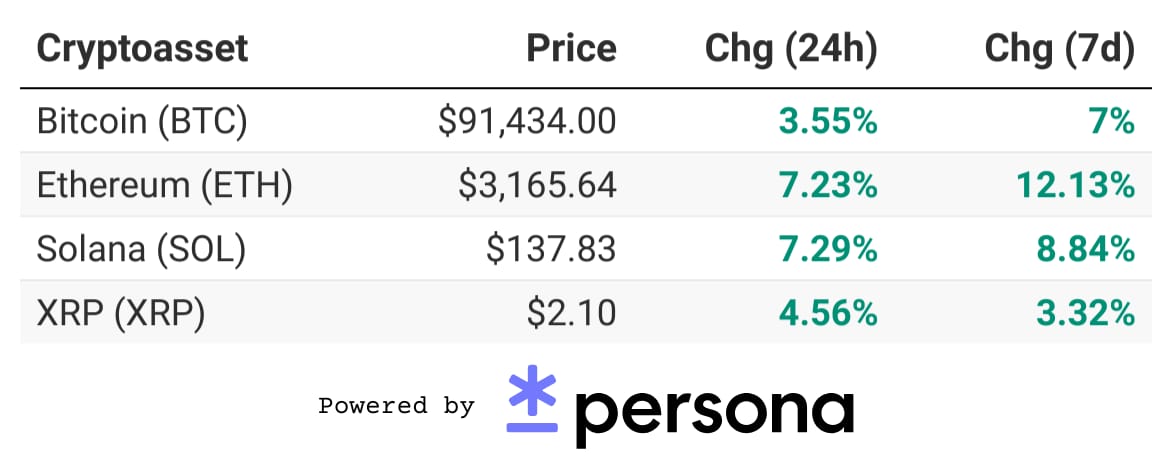The width and height of the screenshot is (1172, 460).
Task: Click the XRP price $2.10
Action: coord(572,313)
